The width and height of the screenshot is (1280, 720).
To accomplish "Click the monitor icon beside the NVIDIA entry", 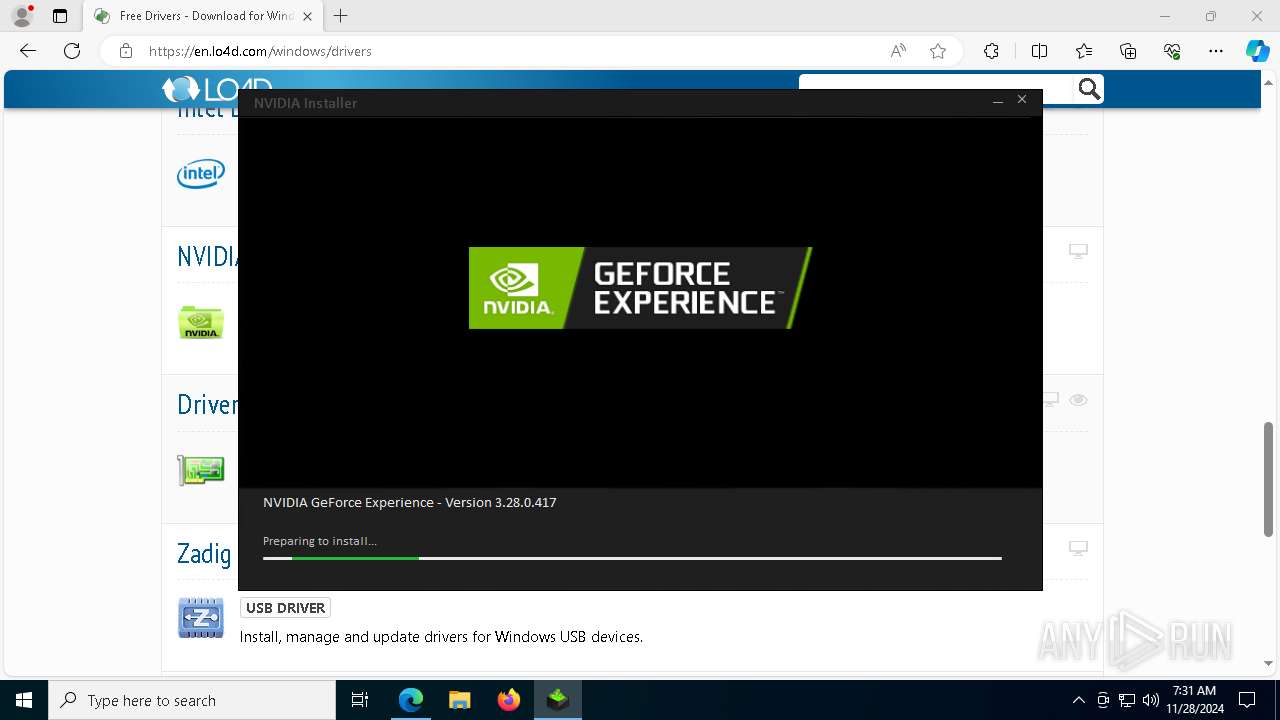I will tap(1078, 251).
